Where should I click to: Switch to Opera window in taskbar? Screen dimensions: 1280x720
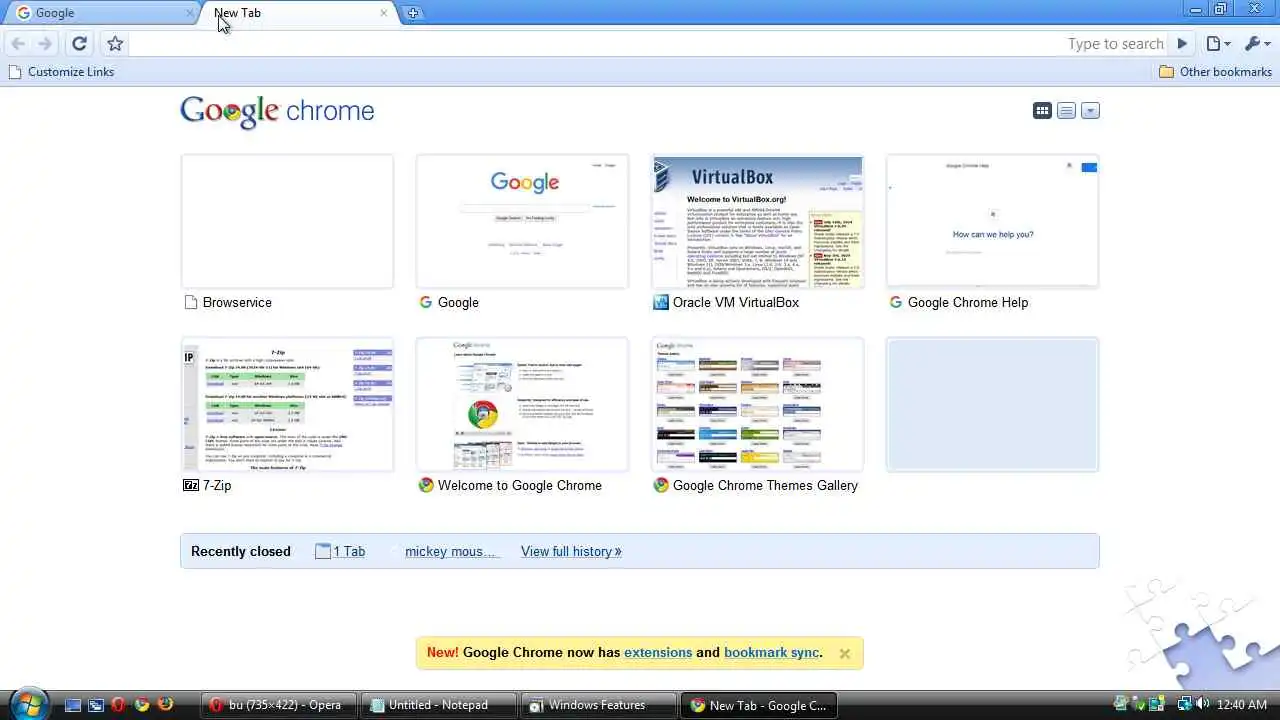(278, 705)
